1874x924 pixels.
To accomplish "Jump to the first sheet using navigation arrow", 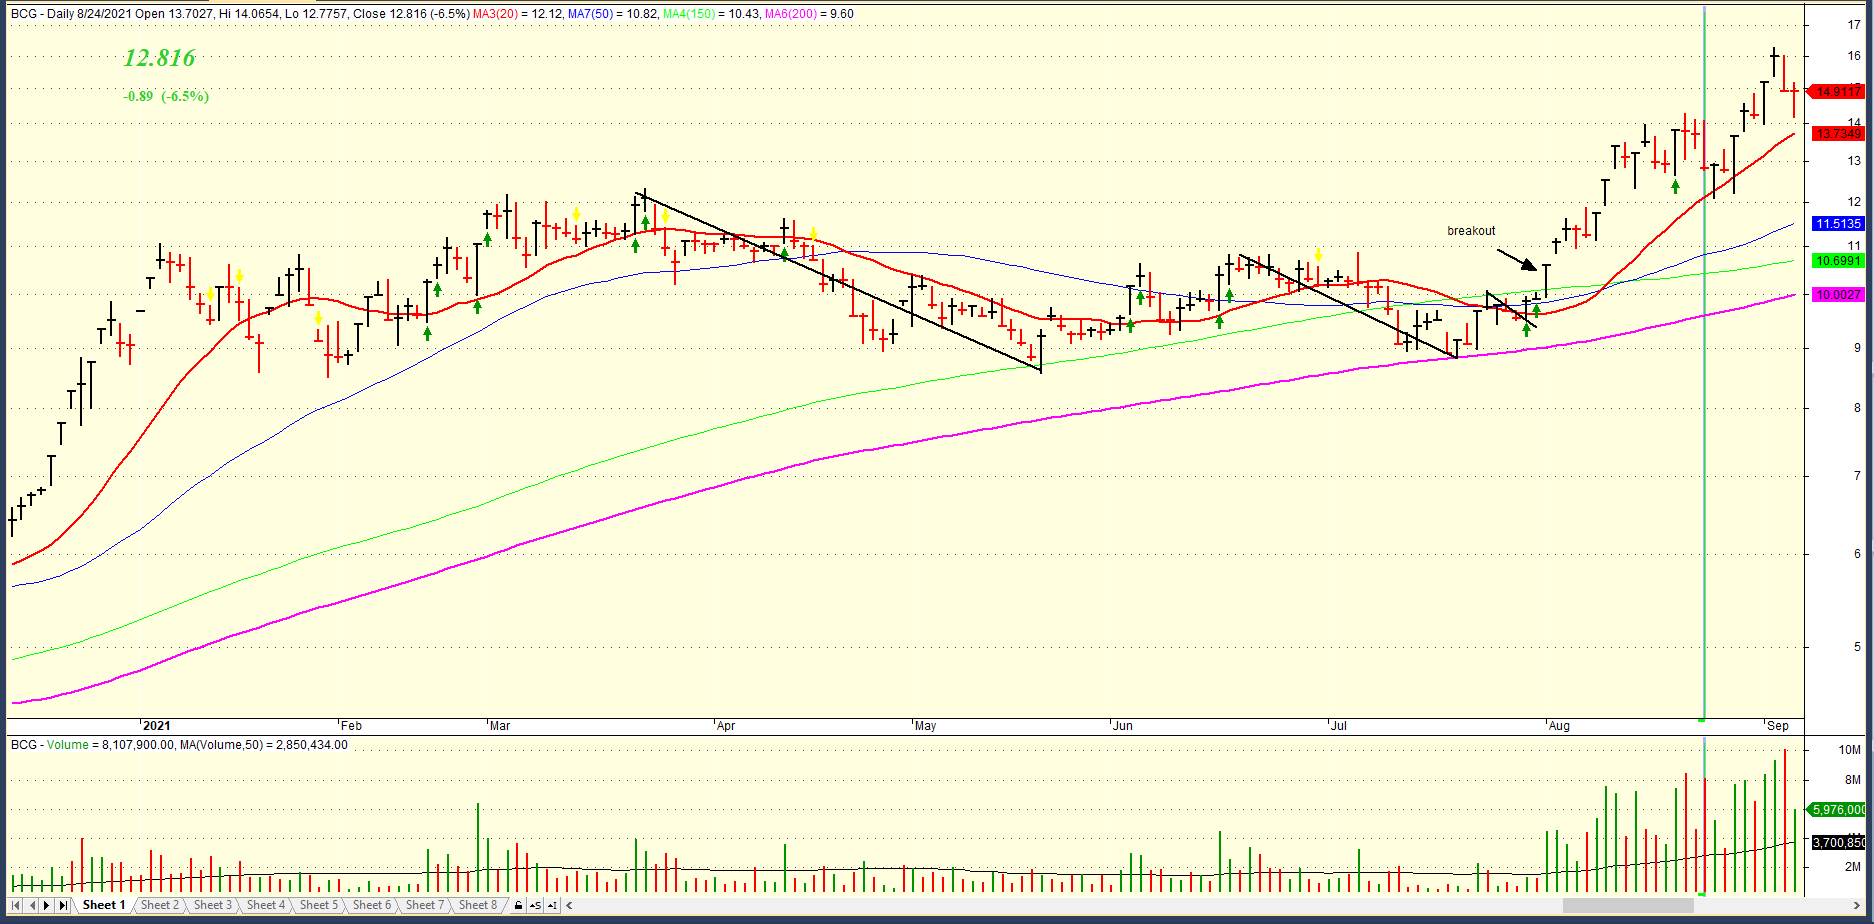I will click(x=16, y=905).
